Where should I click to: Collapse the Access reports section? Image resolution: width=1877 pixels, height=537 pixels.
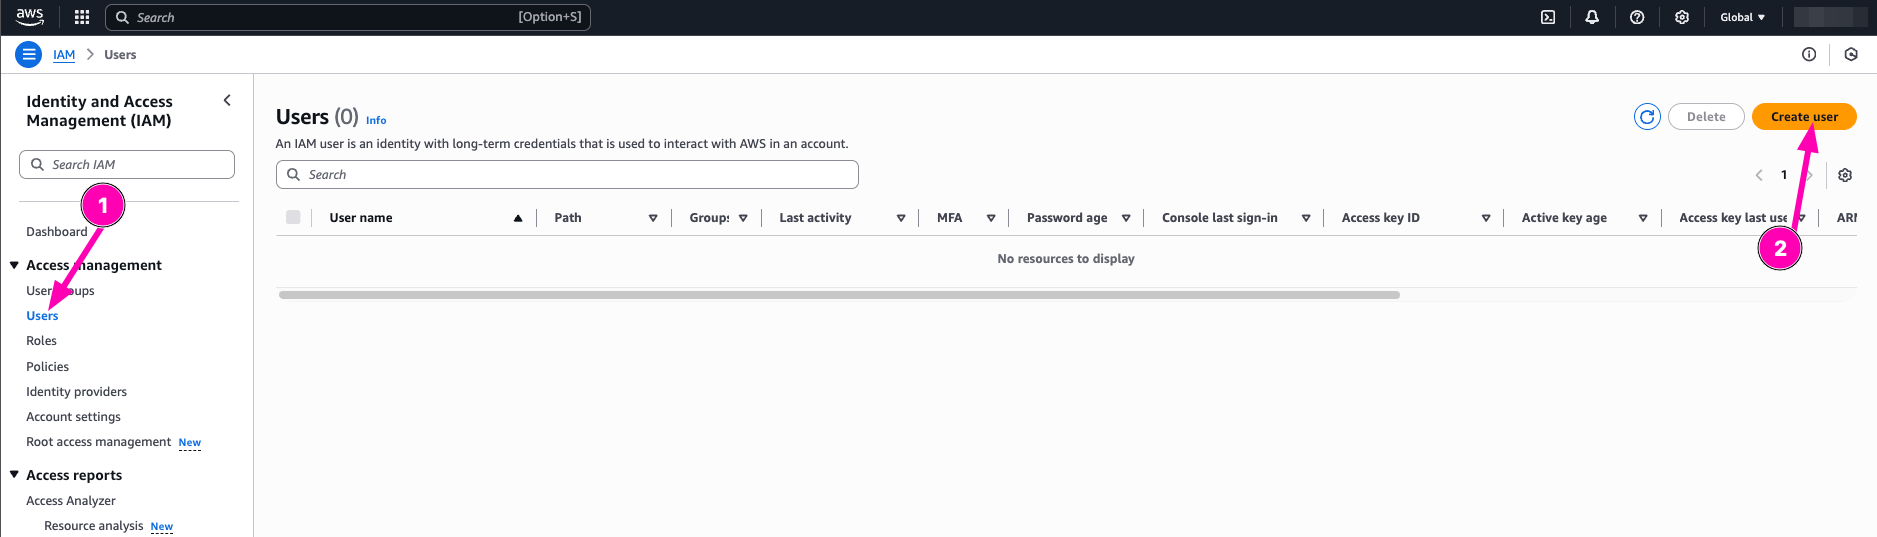click(15, 475)
